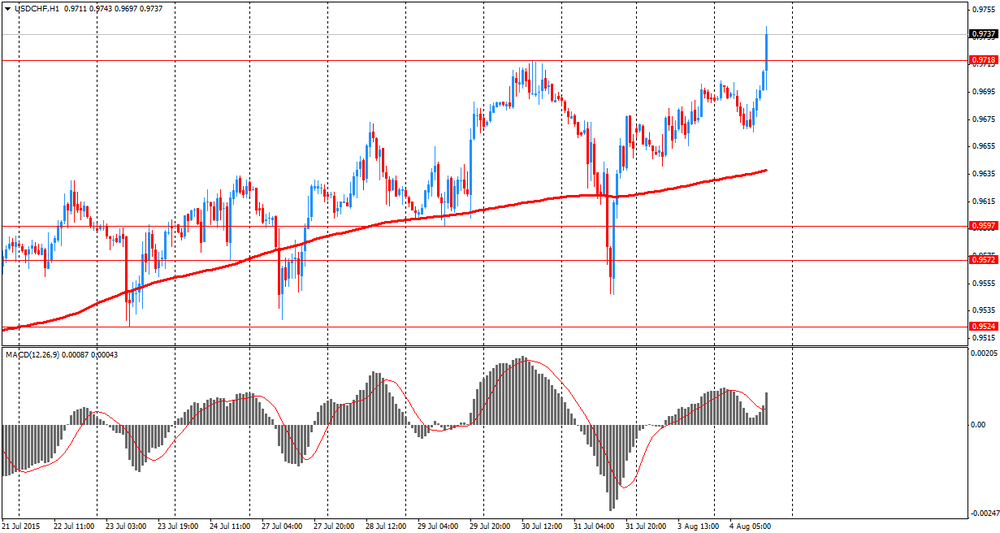Click the 0.9635 price scale value
Image resolution: width=1000 pixels, height=533 pixels.
pos(983,173)
